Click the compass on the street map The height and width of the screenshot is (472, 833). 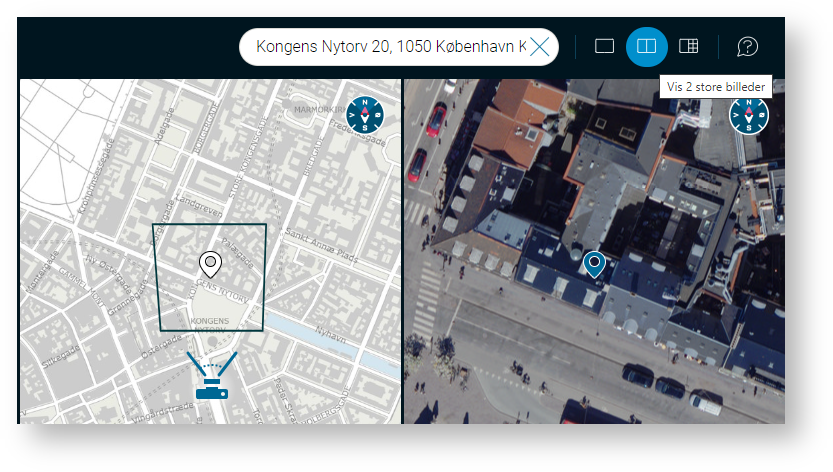[x=364, y=114]
